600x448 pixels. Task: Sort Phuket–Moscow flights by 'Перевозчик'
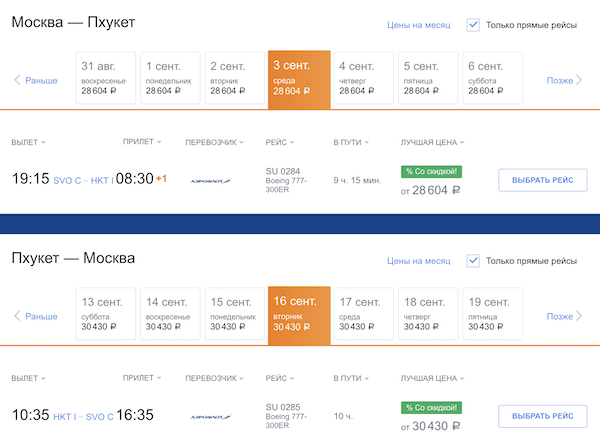pos(213,378)
